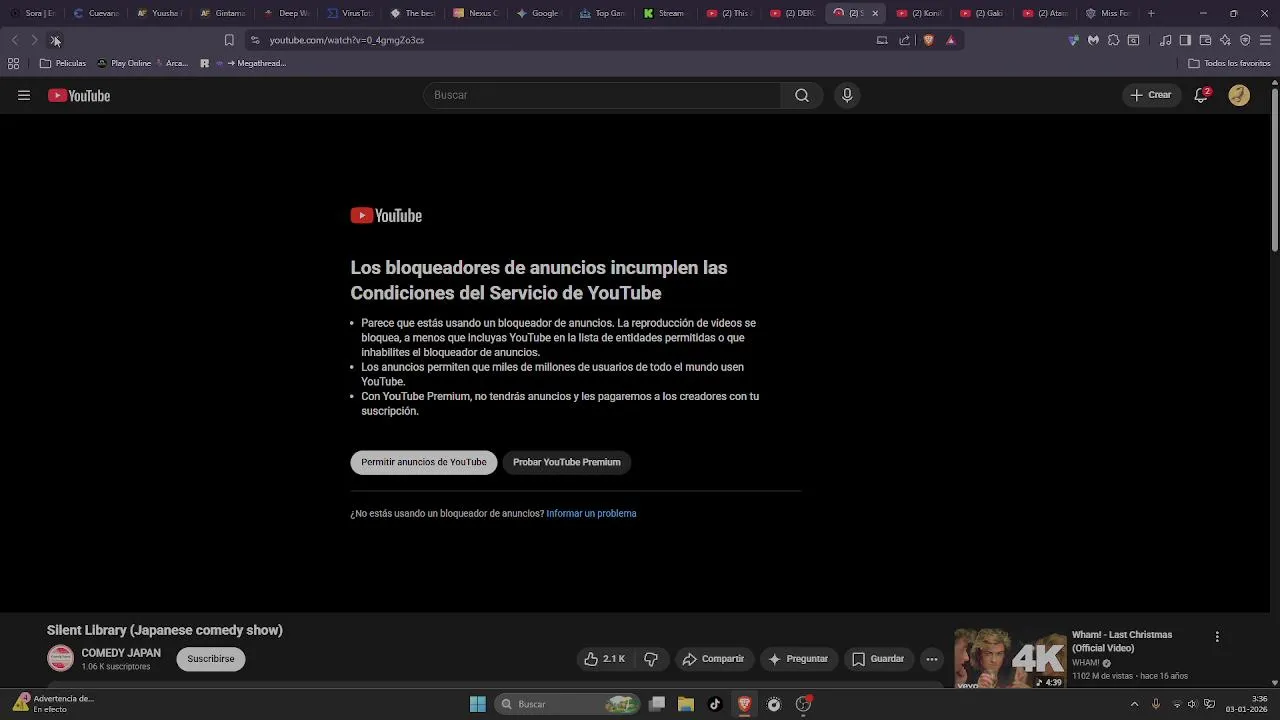Open the Peliculas bookmarks folder
1280x720 pixels.
(x=63, y=63)
